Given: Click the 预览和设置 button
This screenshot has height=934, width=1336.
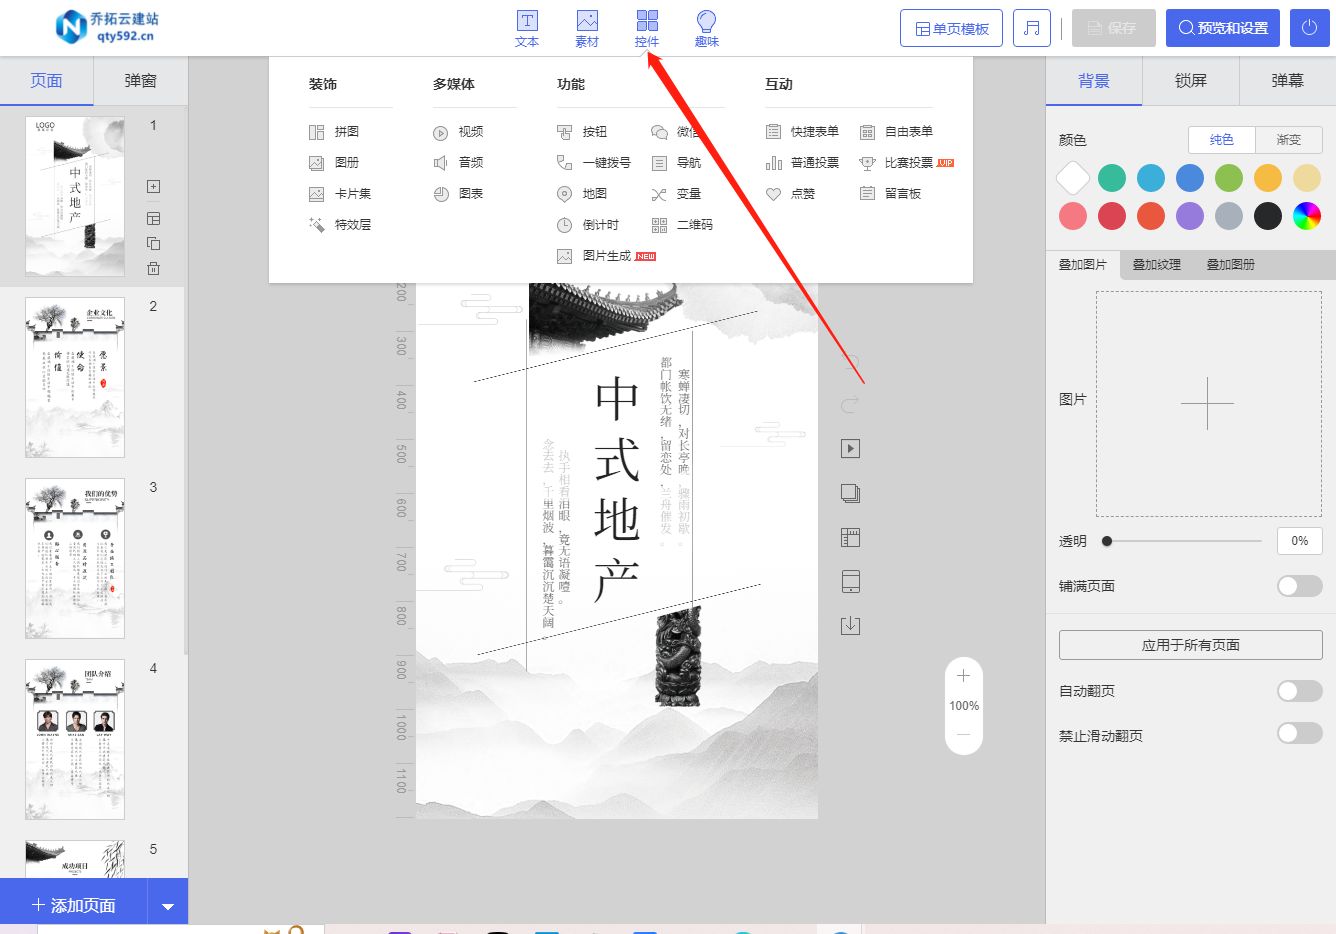Looking at the screenshot, I should tap(1223, 28).
